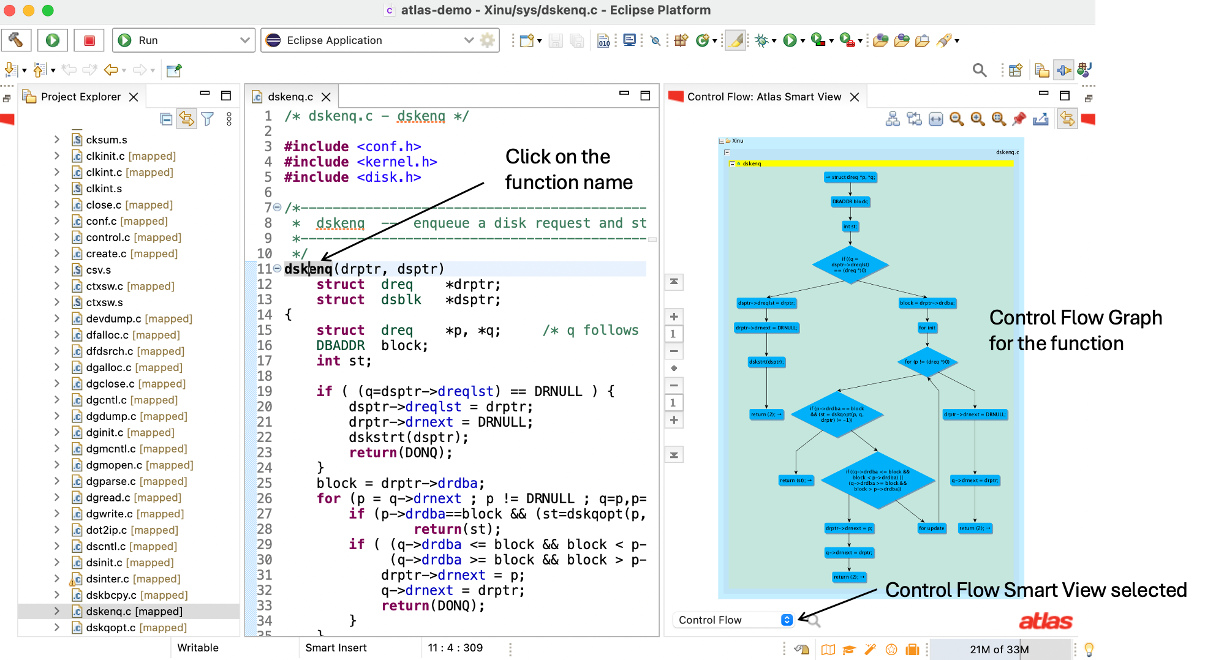1224x660 pixels.
Task: Click the yellow dskenq function header in graph
Action: pyautogui.click(x=869, y=162)
